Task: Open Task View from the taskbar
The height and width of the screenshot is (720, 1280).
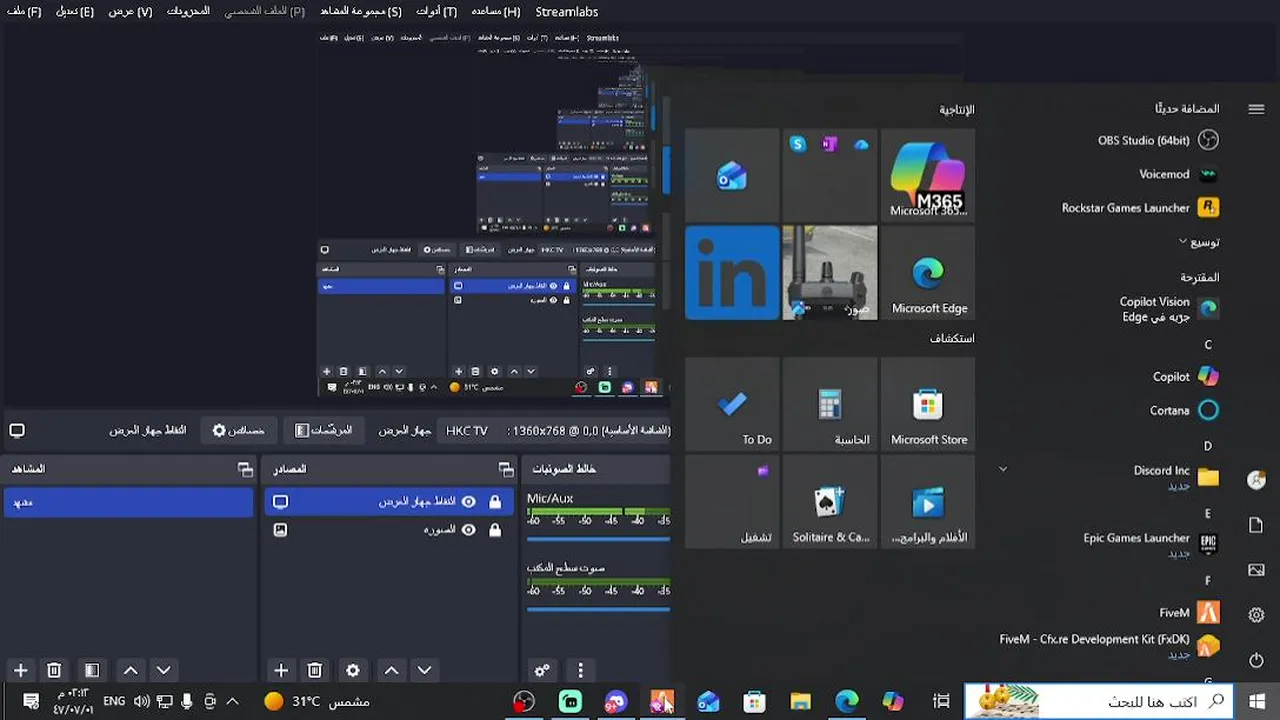Action: [x=940, y=702]
